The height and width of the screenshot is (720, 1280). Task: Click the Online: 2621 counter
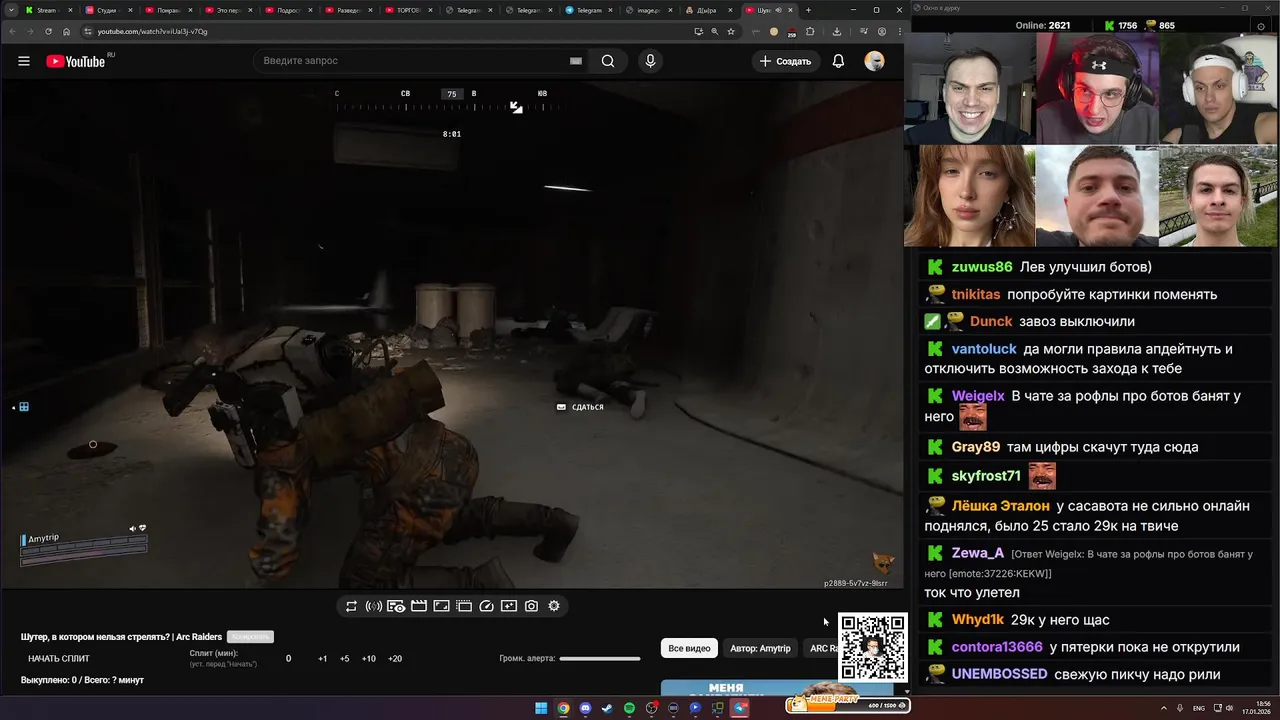tap(1043, 25)
